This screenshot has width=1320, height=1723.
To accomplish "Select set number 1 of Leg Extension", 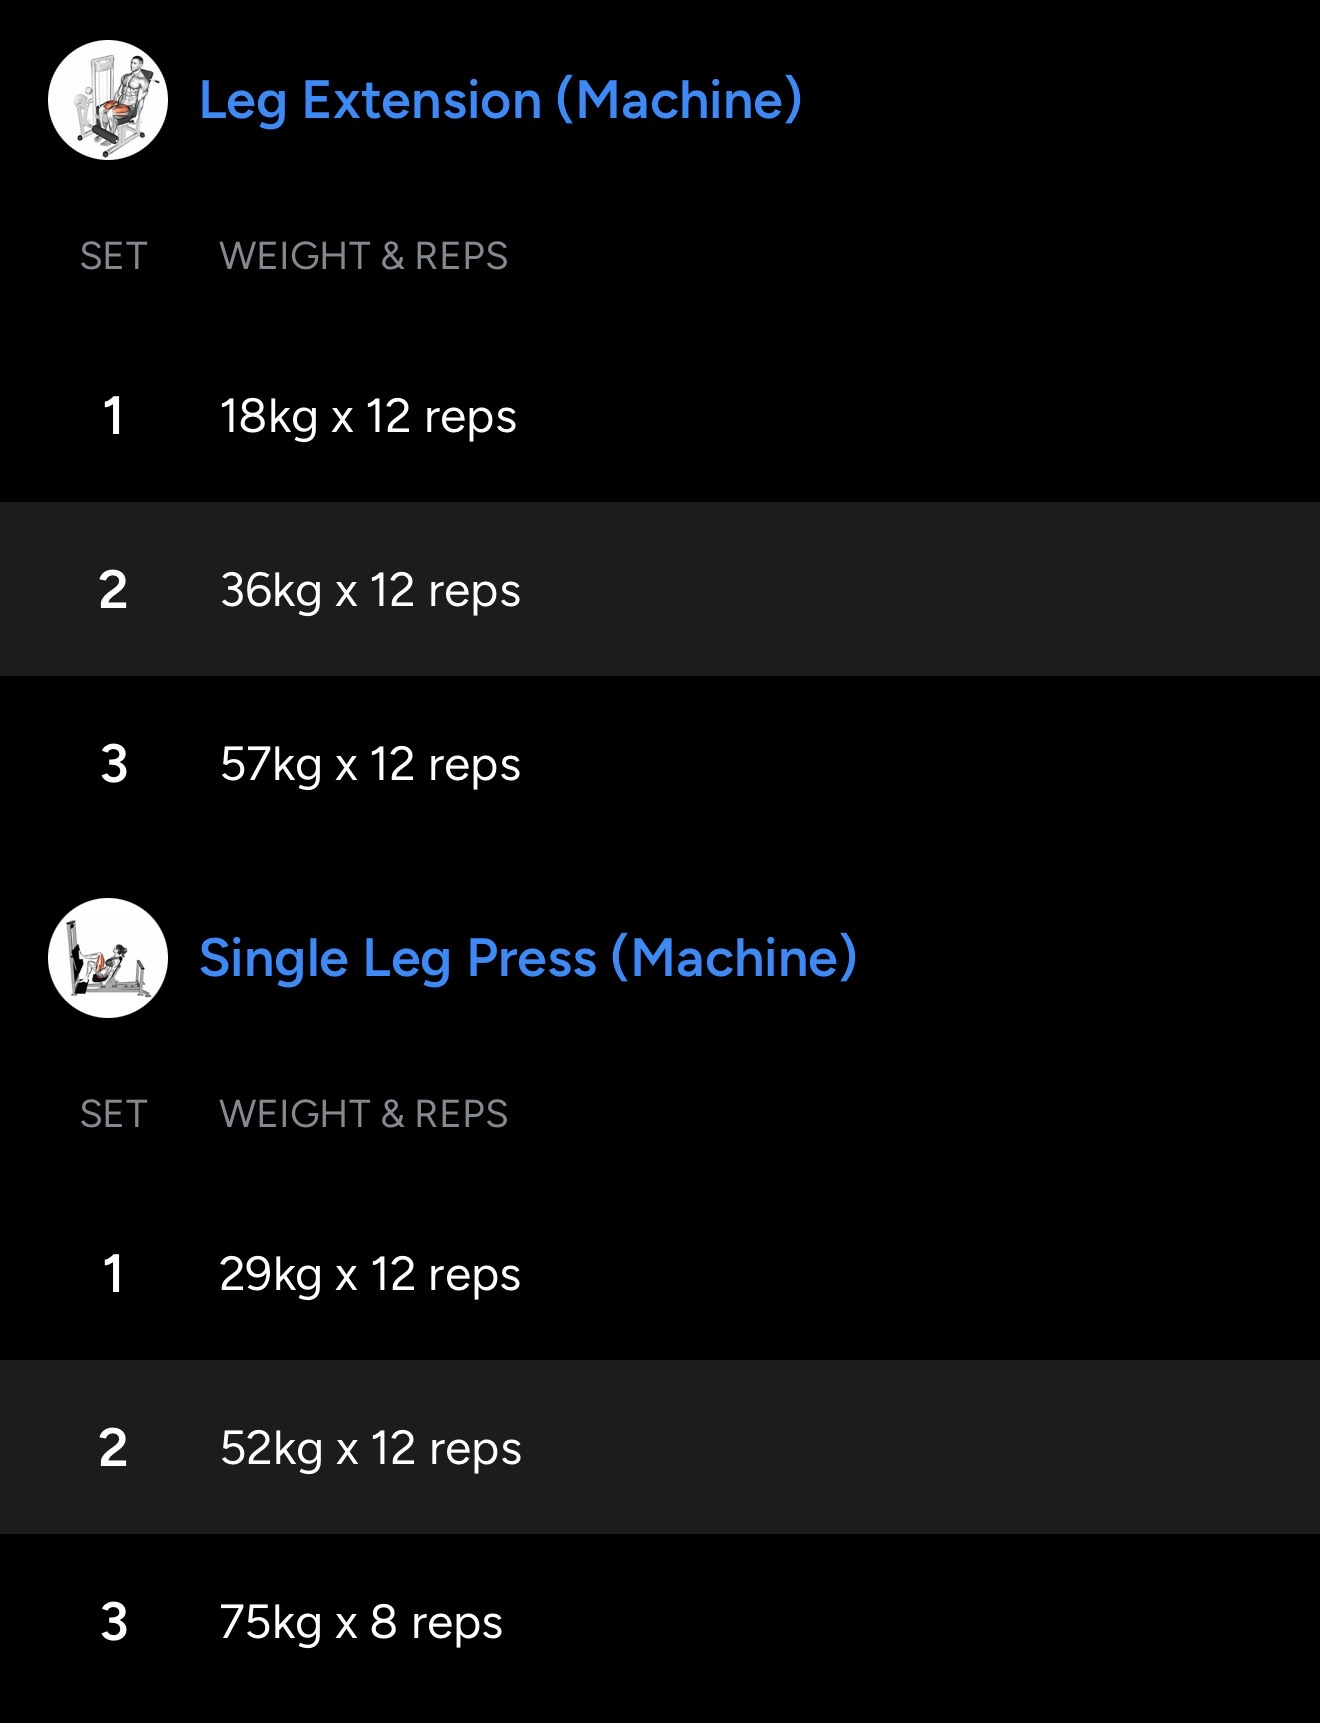I will 114,416.
